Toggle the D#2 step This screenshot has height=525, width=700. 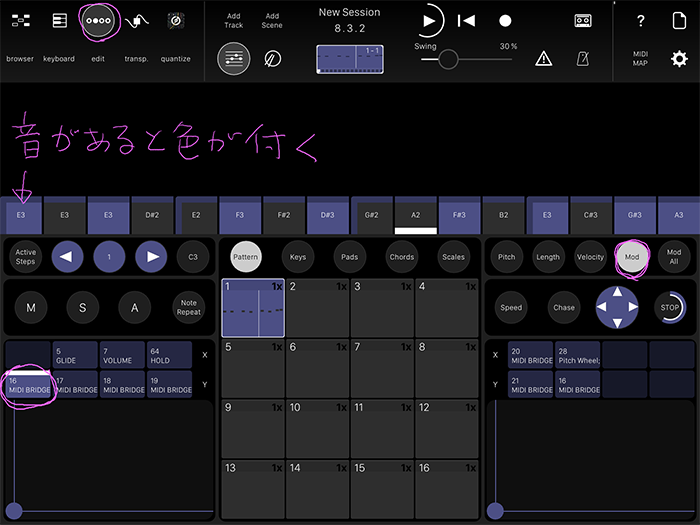pyautogui.click(x=152, y=215)
